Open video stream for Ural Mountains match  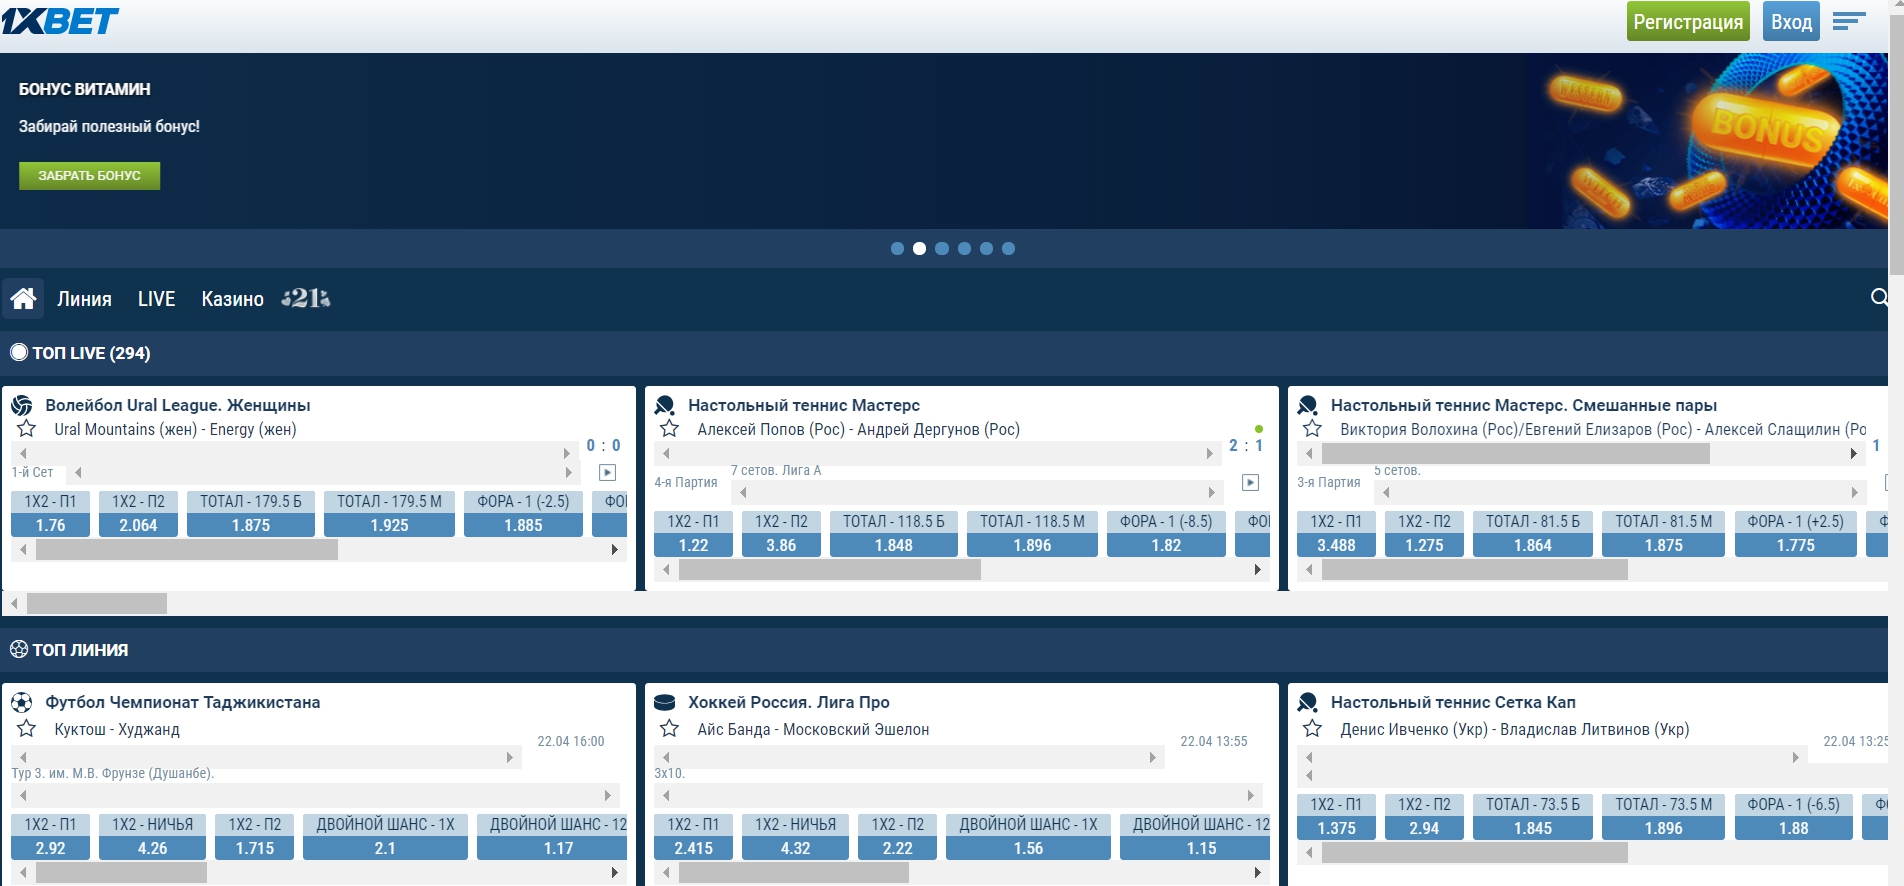[607, 472]
